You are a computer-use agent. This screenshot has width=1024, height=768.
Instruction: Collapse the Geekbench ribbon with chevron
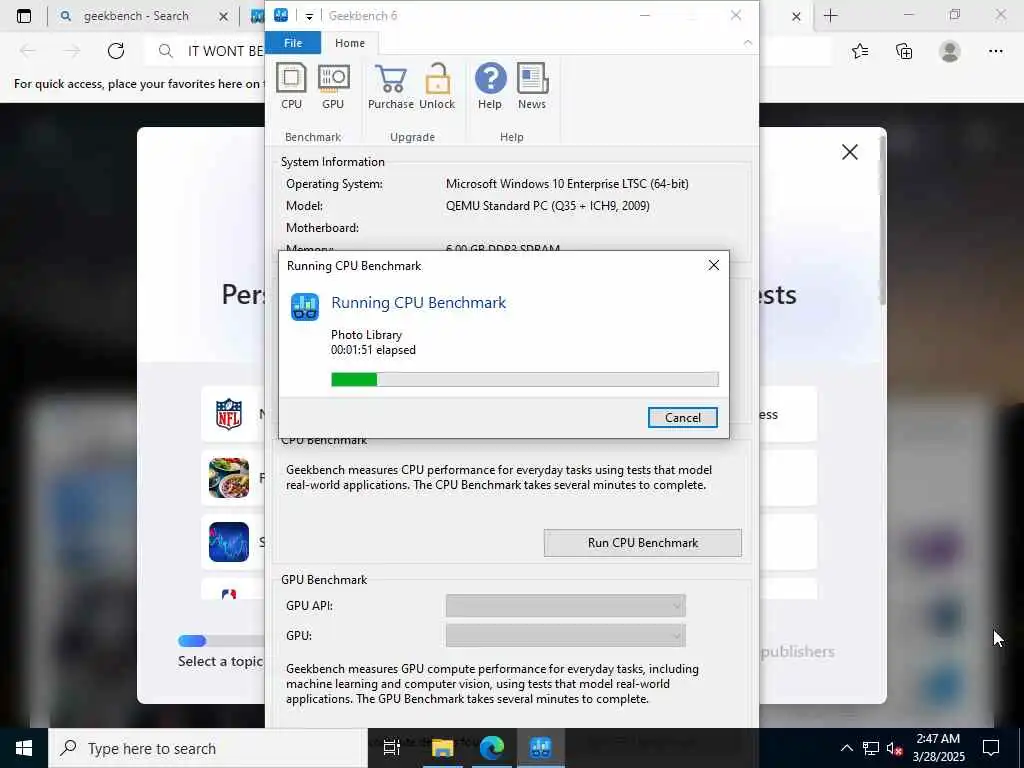tap(748, 42)
